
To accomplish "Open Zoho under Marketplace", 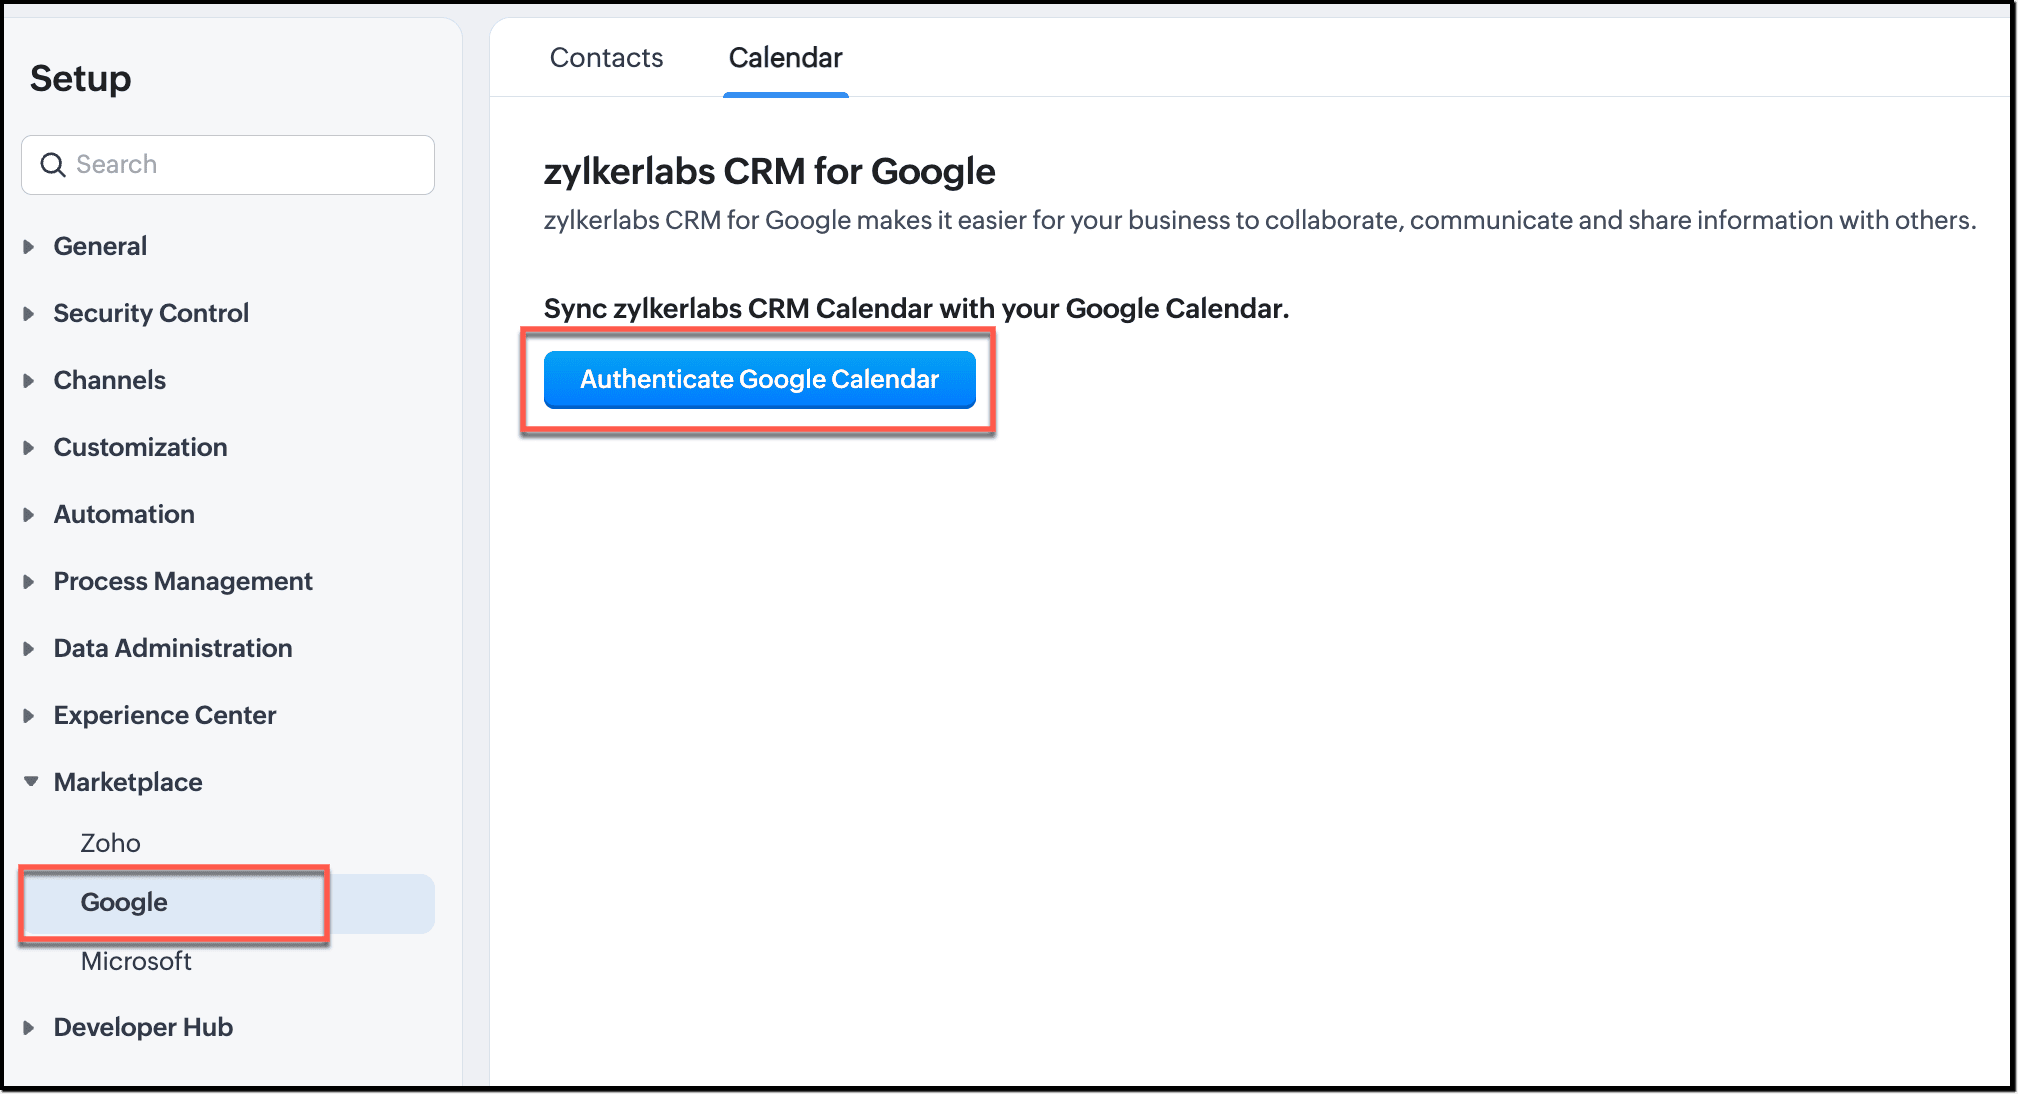I will point(111,844).
